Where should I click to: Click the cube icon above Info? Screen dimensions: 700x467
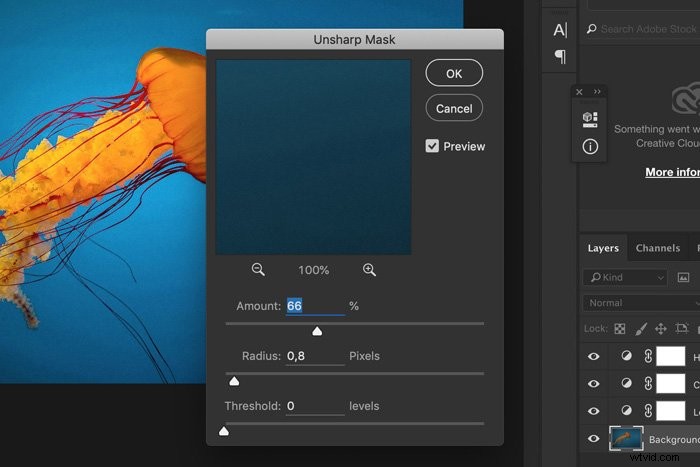coord(590,119)
